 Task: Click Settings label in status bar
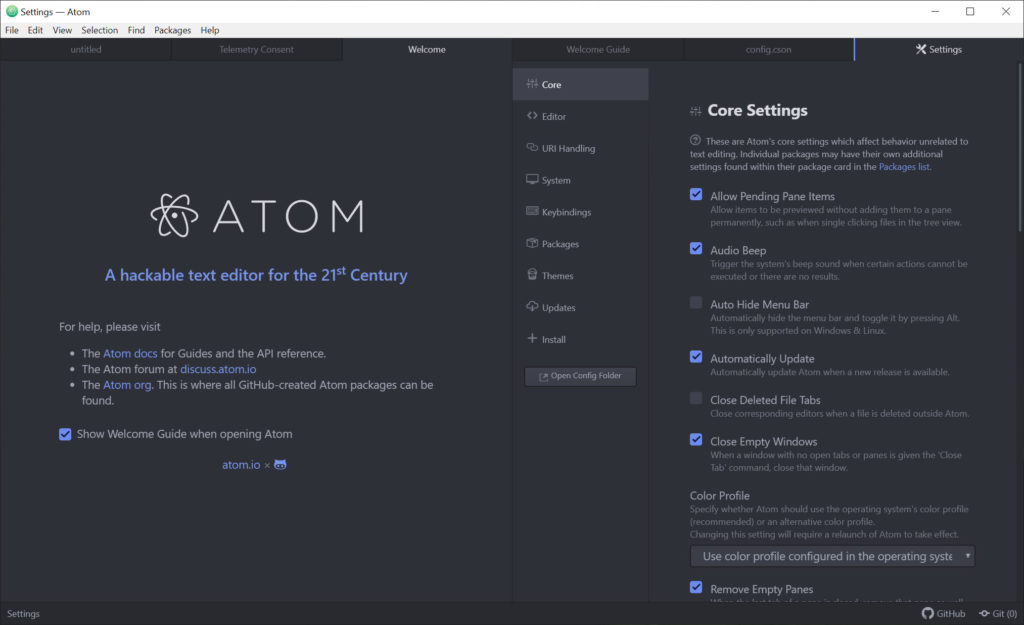point(23,613)
